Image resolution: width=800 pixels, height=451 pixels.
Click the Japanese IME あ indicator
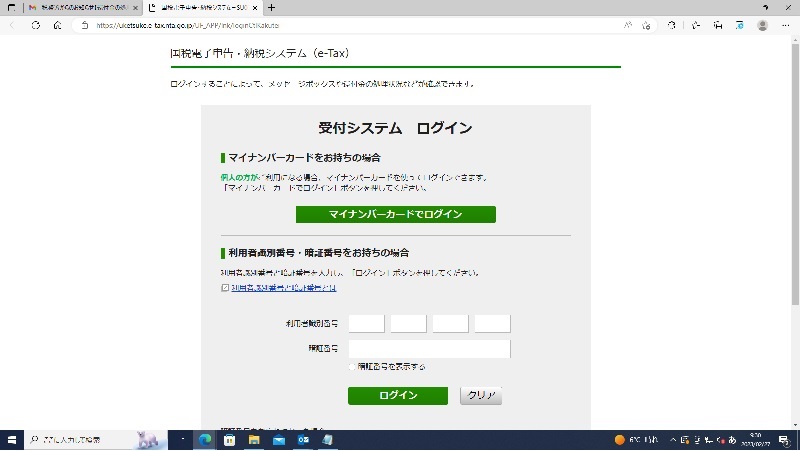(732, 440)
